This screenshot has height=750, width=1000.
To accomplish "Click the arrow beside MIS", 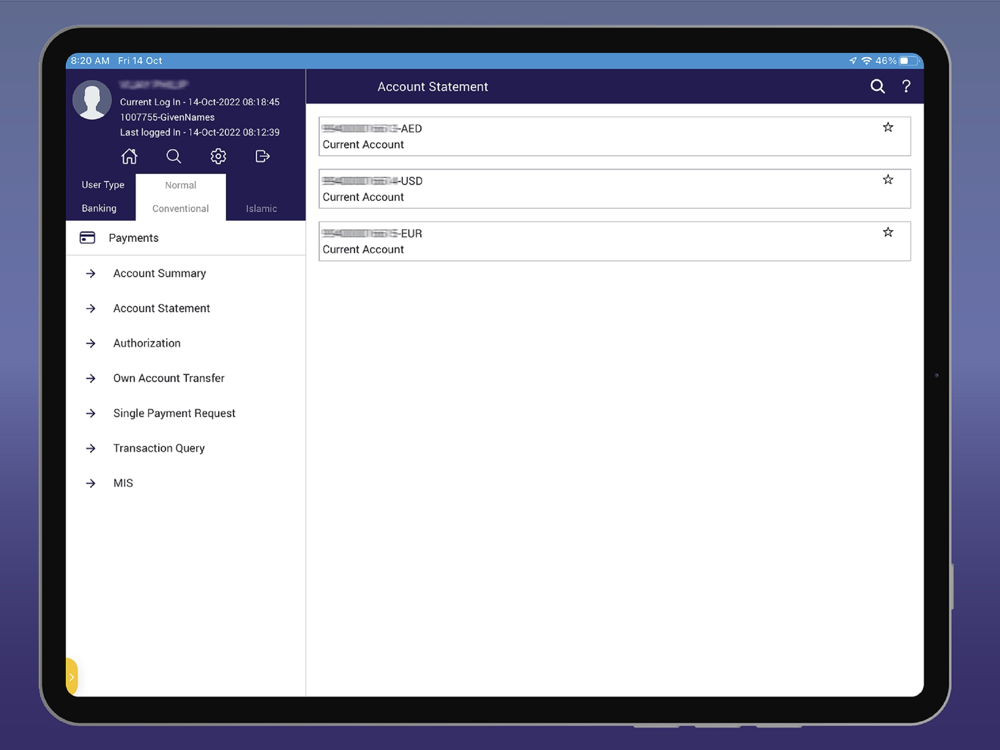I will coord(91,483).
